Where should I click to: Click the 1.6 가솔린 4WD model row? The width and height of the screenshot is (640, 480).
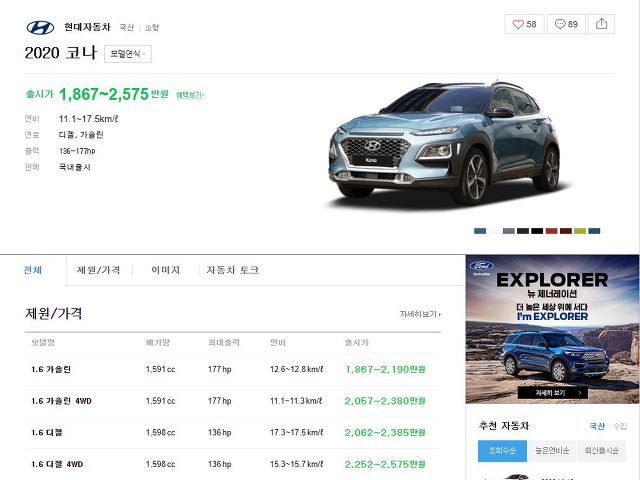pos(232,401)
